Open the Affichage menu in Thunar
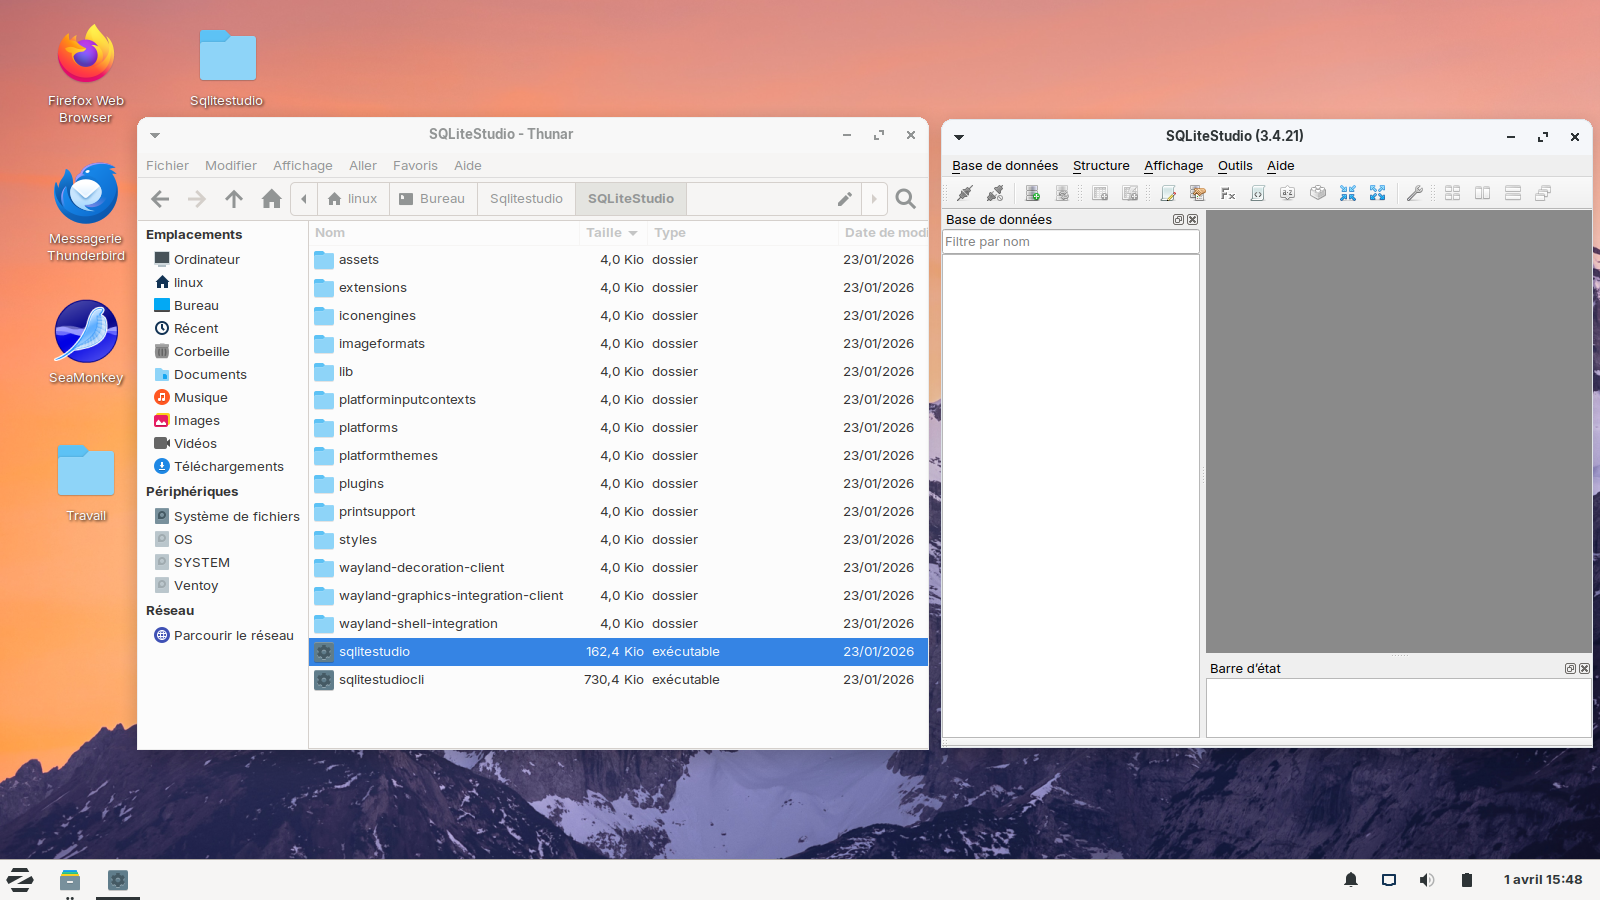The image size is (1600, 900). pos(302,166)
